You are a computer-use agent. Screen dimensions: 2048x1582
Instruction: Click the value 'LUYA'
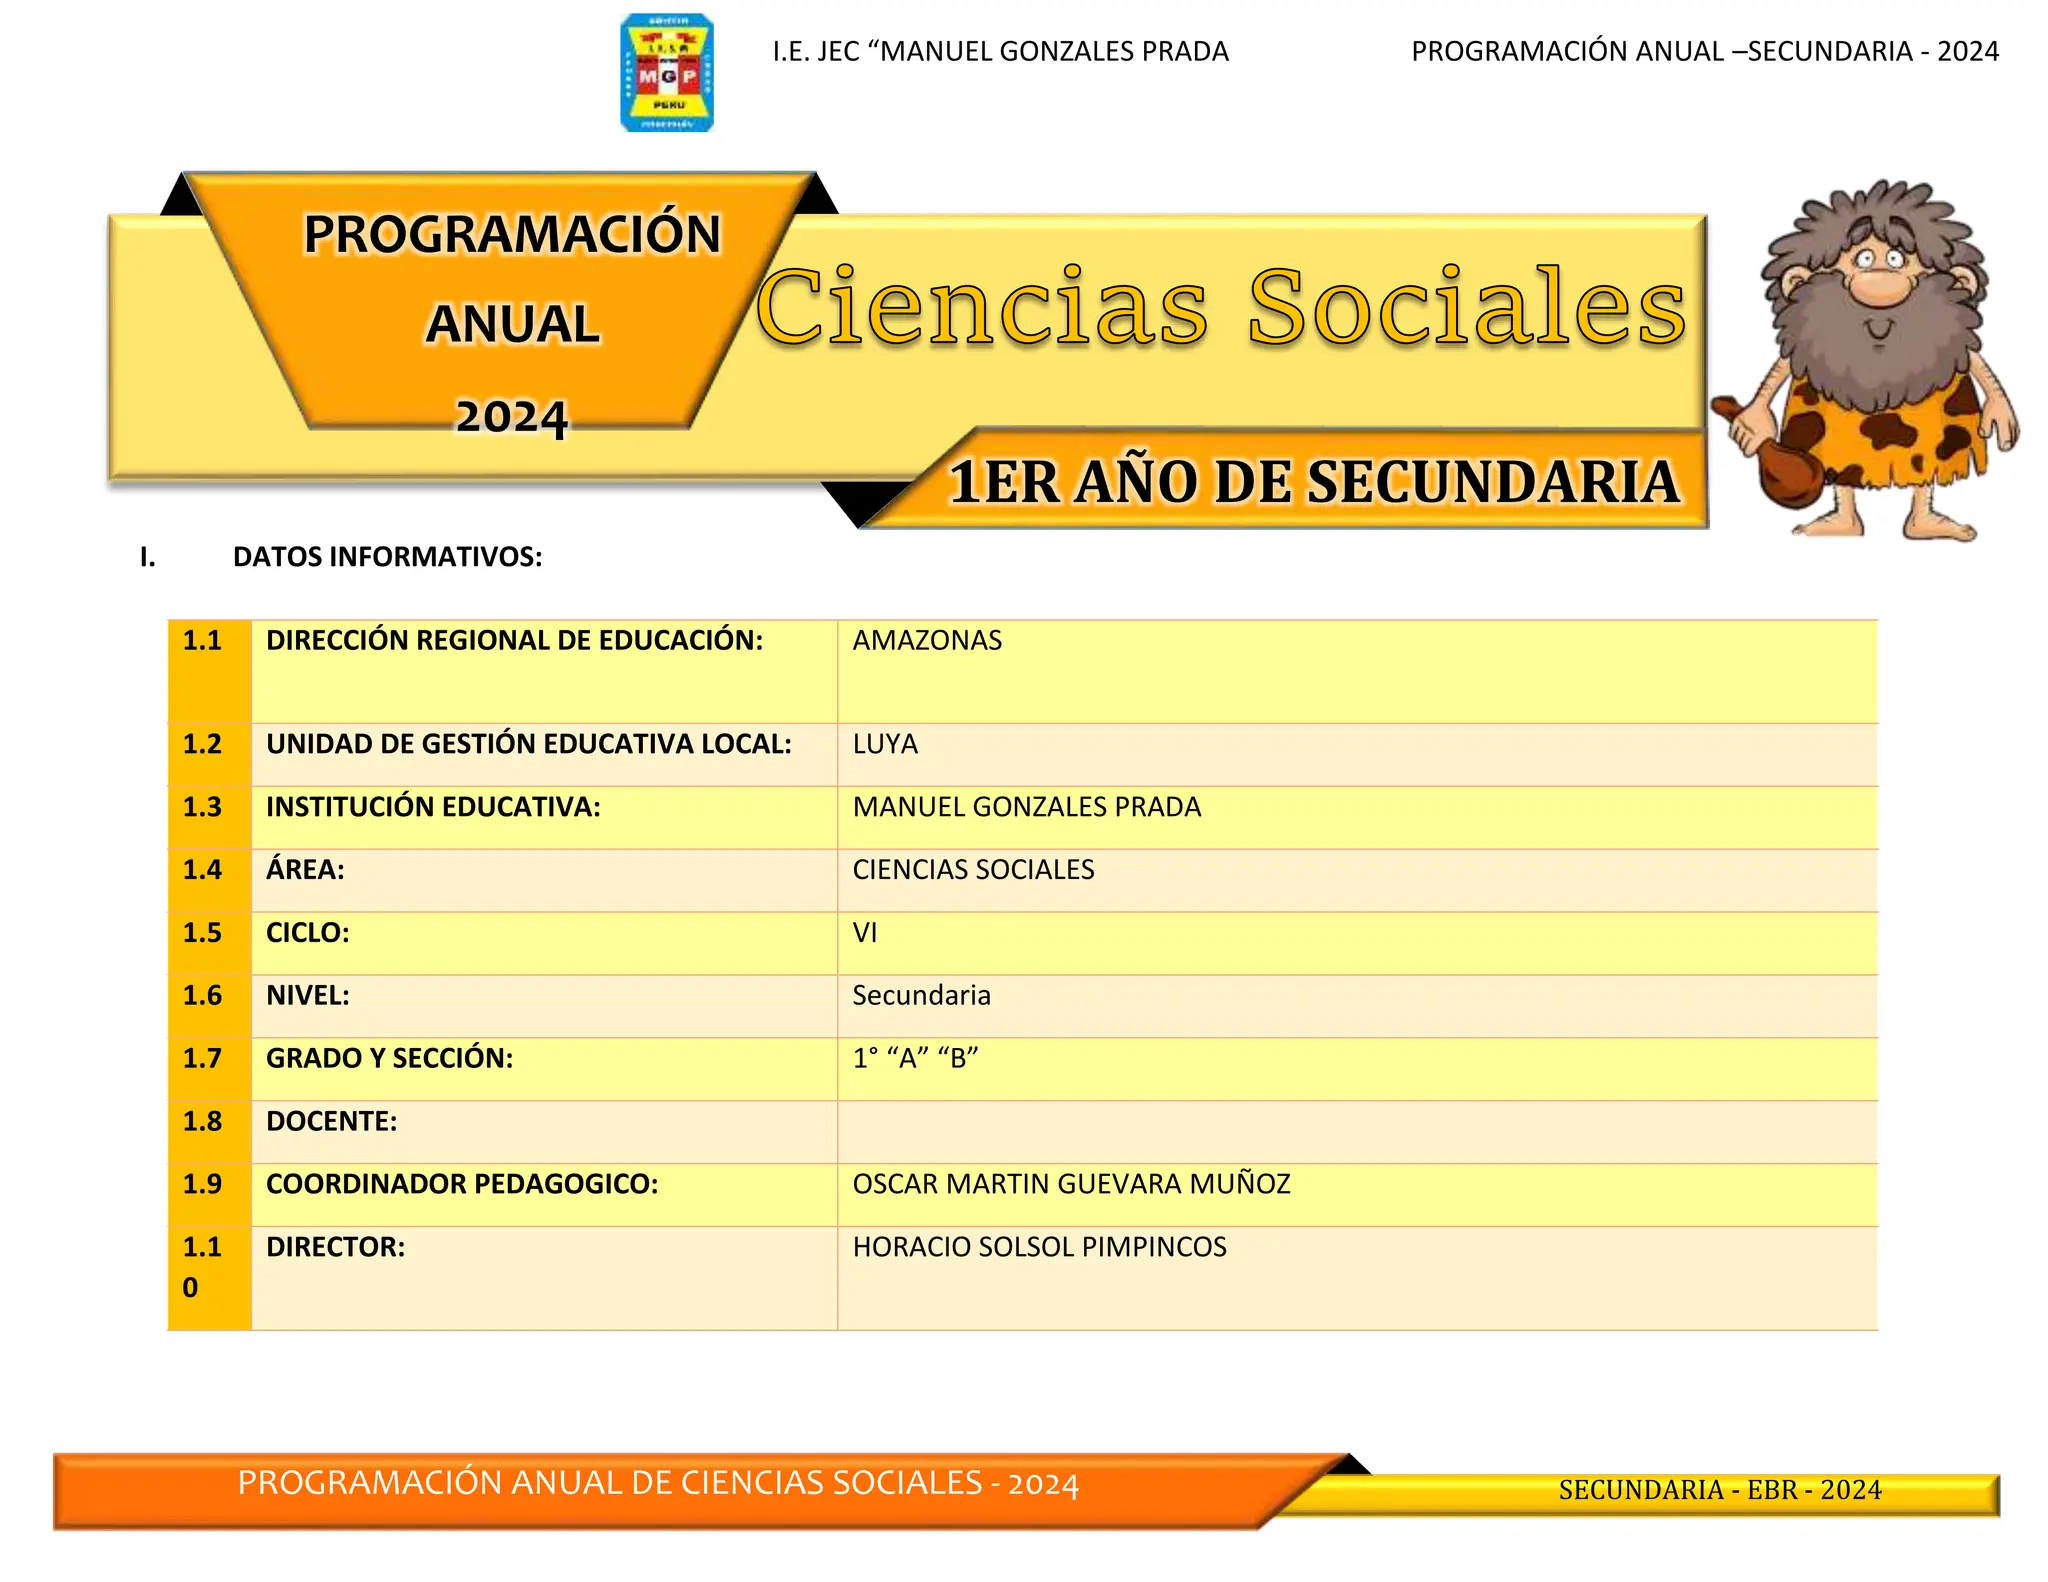pyautogui.click(x=885, y=745)
